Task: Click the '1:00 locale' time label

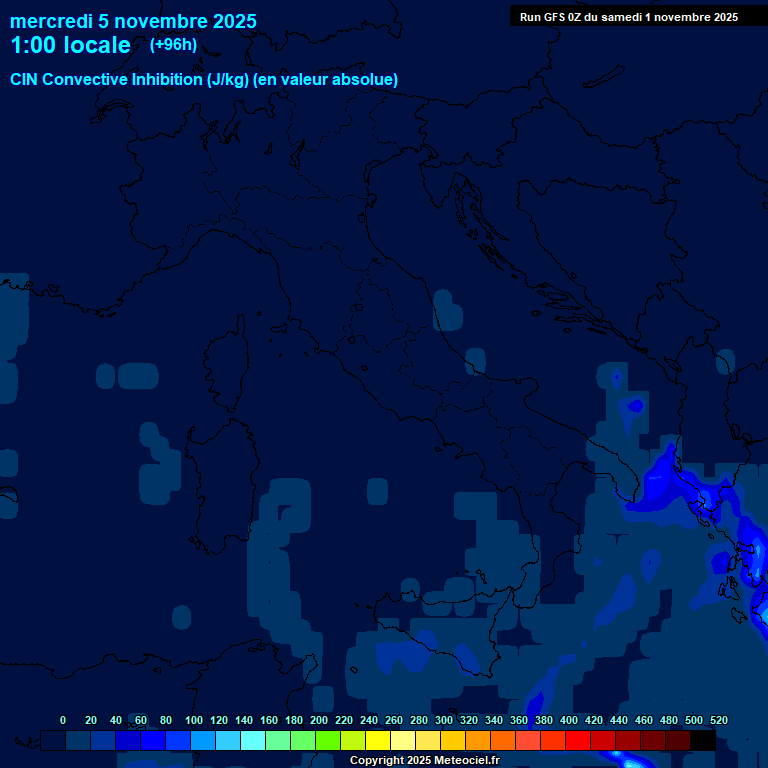Action: 70,46
